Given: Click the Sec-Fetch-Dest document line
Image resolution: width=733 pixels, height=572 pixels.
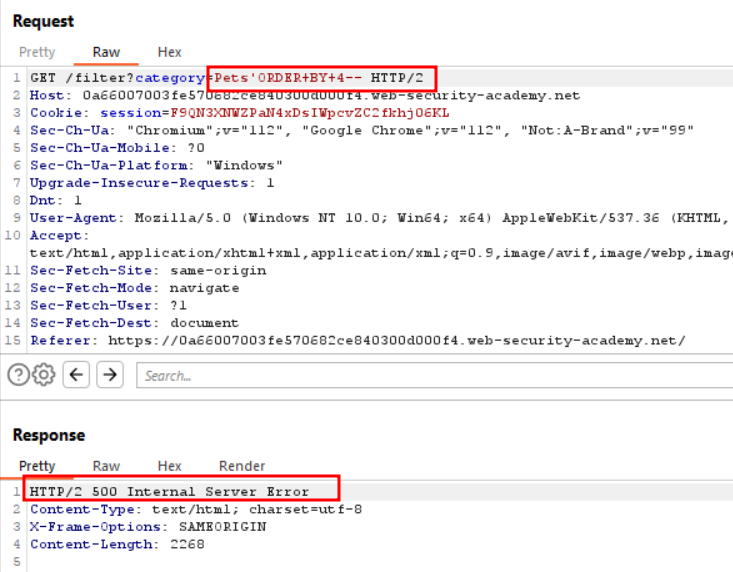Looking at the screenshot, I should click(134, 323).
